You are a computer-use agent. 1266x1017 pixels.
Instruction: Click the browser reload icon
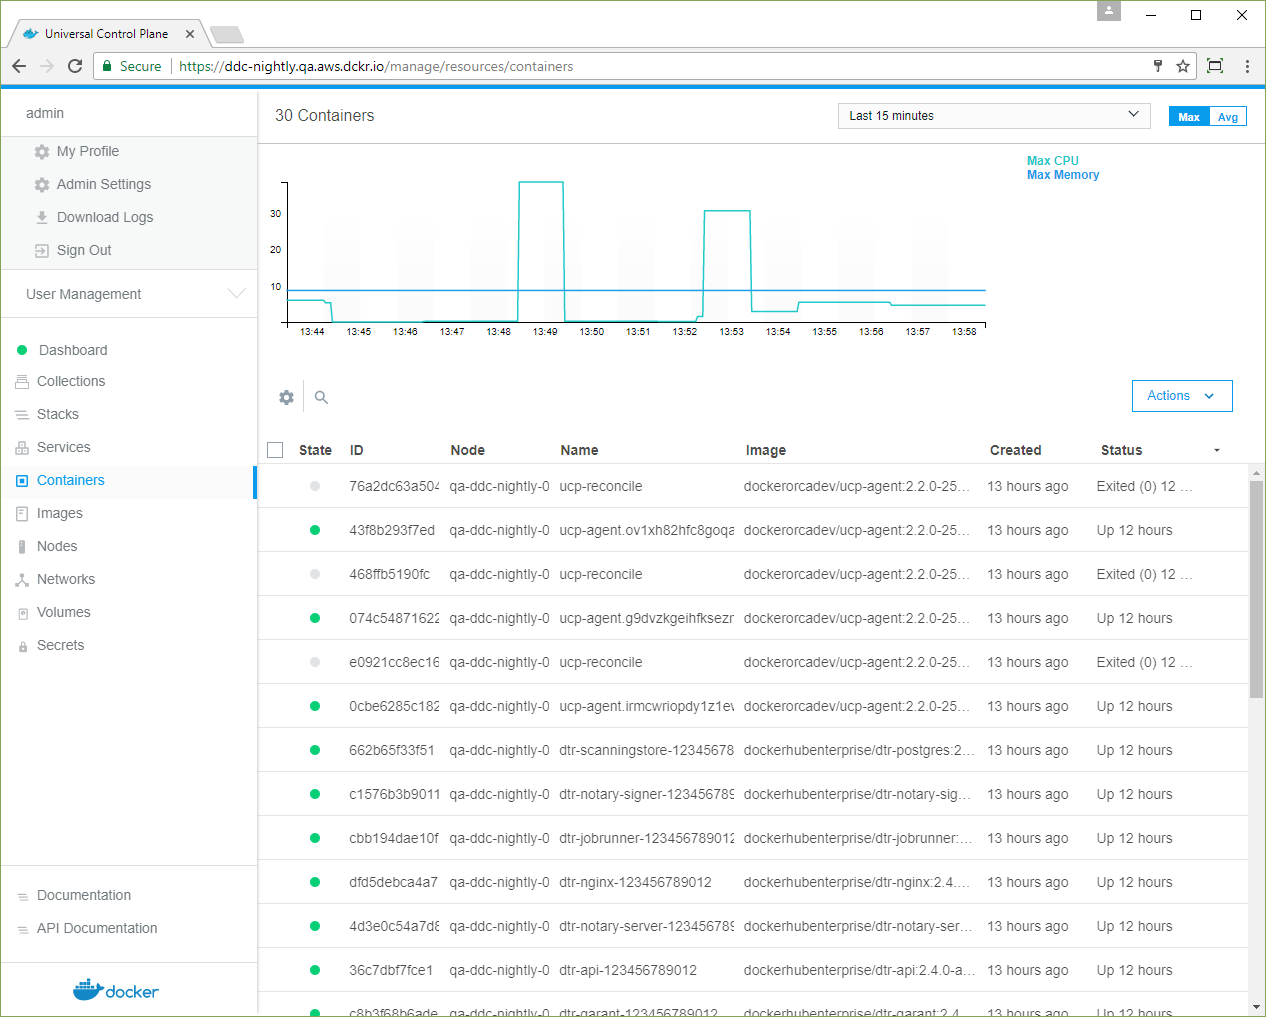[75, 66]
